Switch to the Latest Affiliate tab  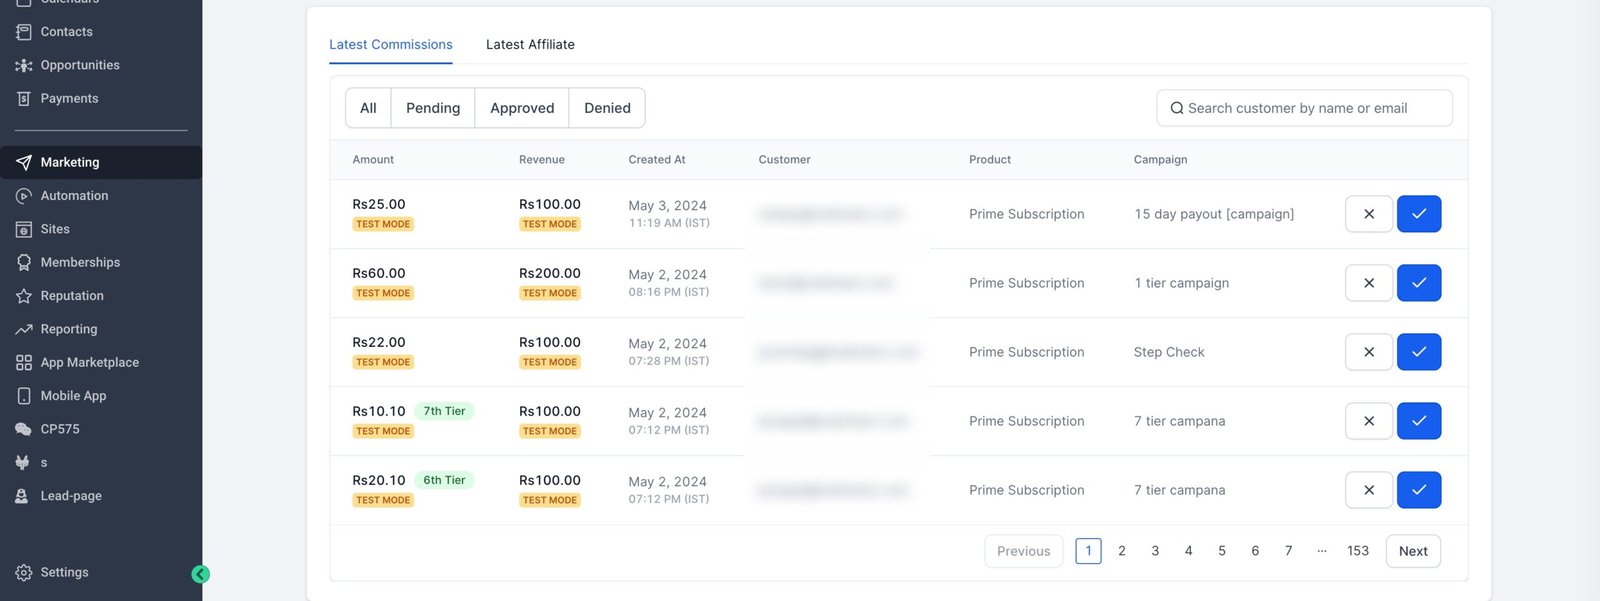click(530, 44)
